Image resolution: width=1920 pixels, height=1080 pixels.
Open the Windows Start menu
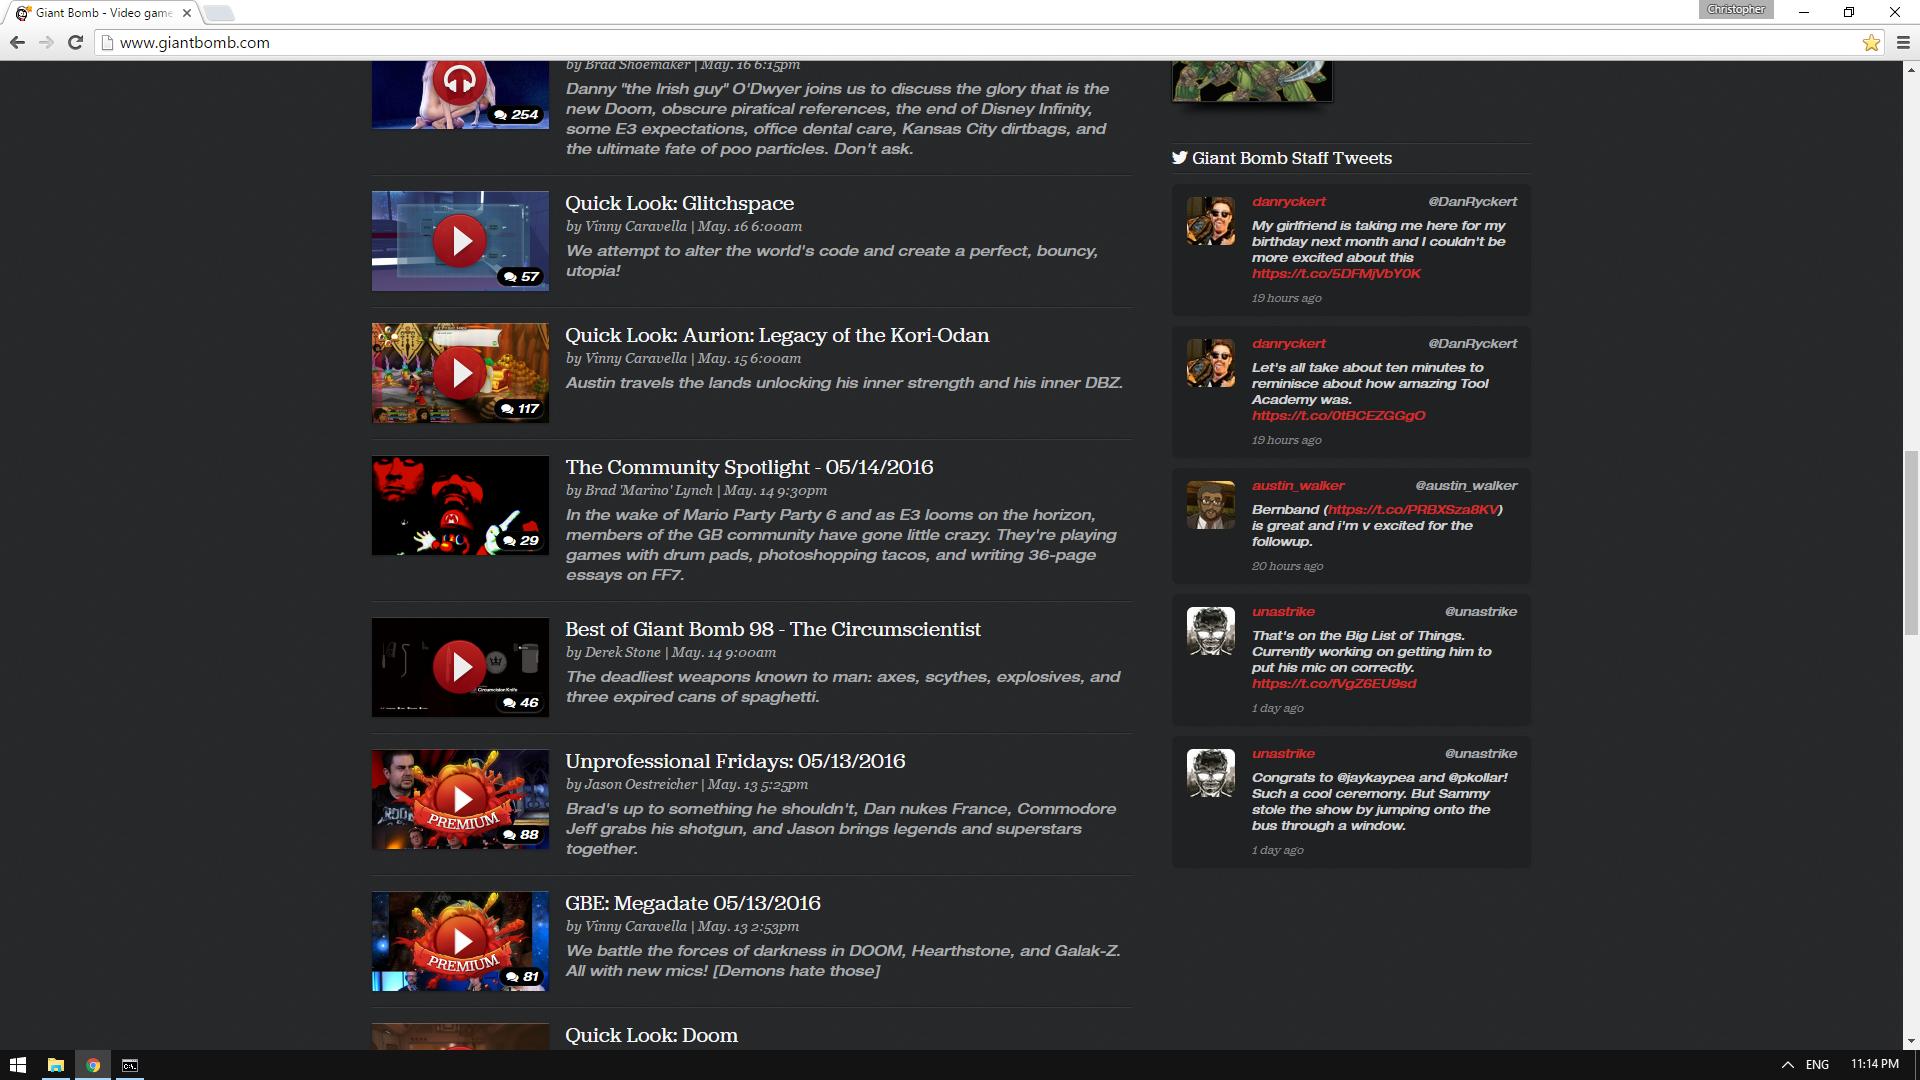(18, 1065)
